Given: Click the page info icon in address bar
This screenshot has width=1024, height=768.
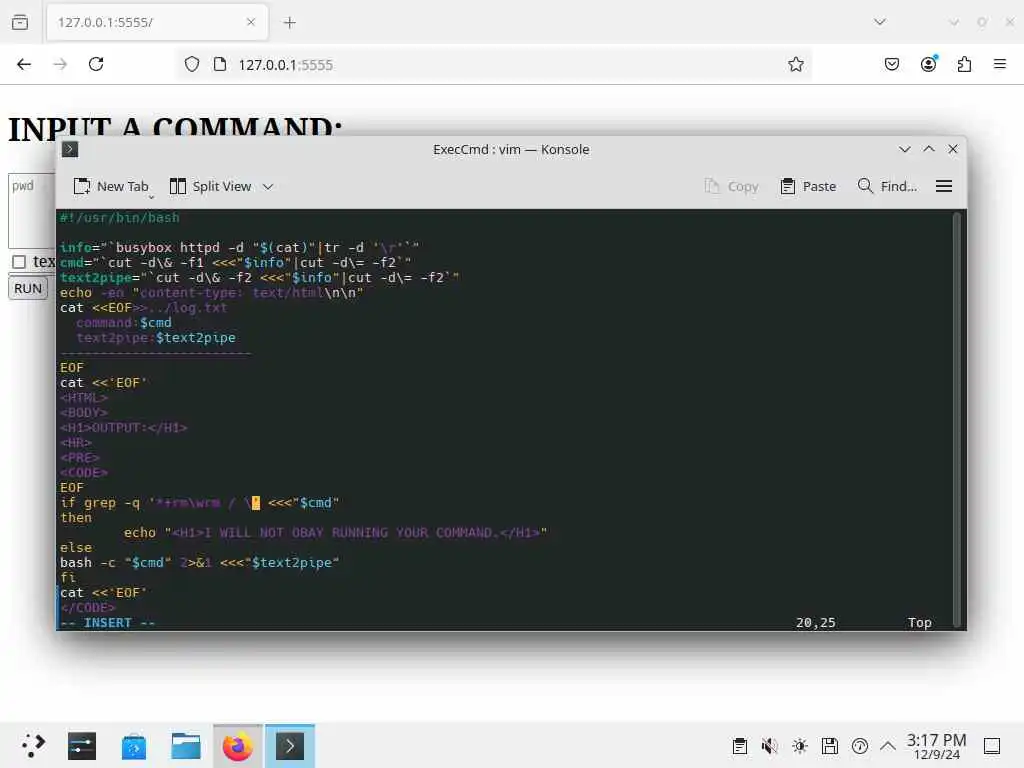Looking at the screenshot, I should (220, 64).
